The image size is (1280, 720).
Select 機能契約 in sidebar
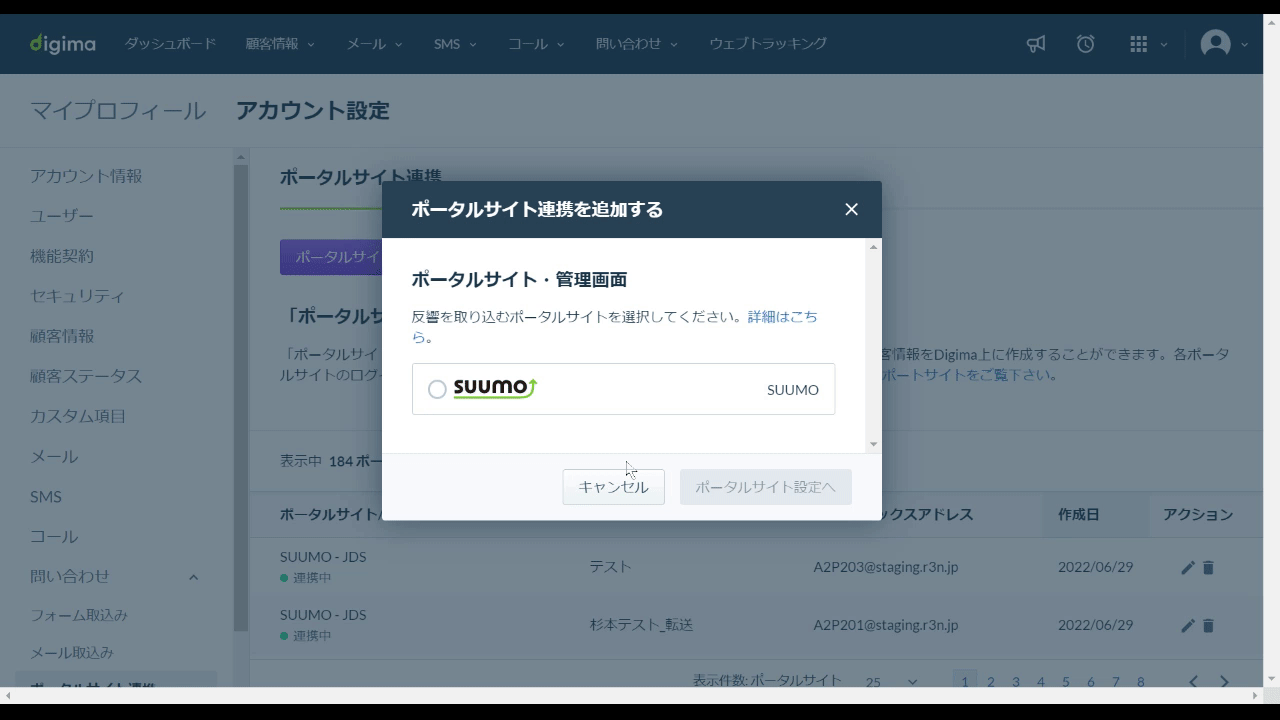pyautogui.click(x=62, y=256)
